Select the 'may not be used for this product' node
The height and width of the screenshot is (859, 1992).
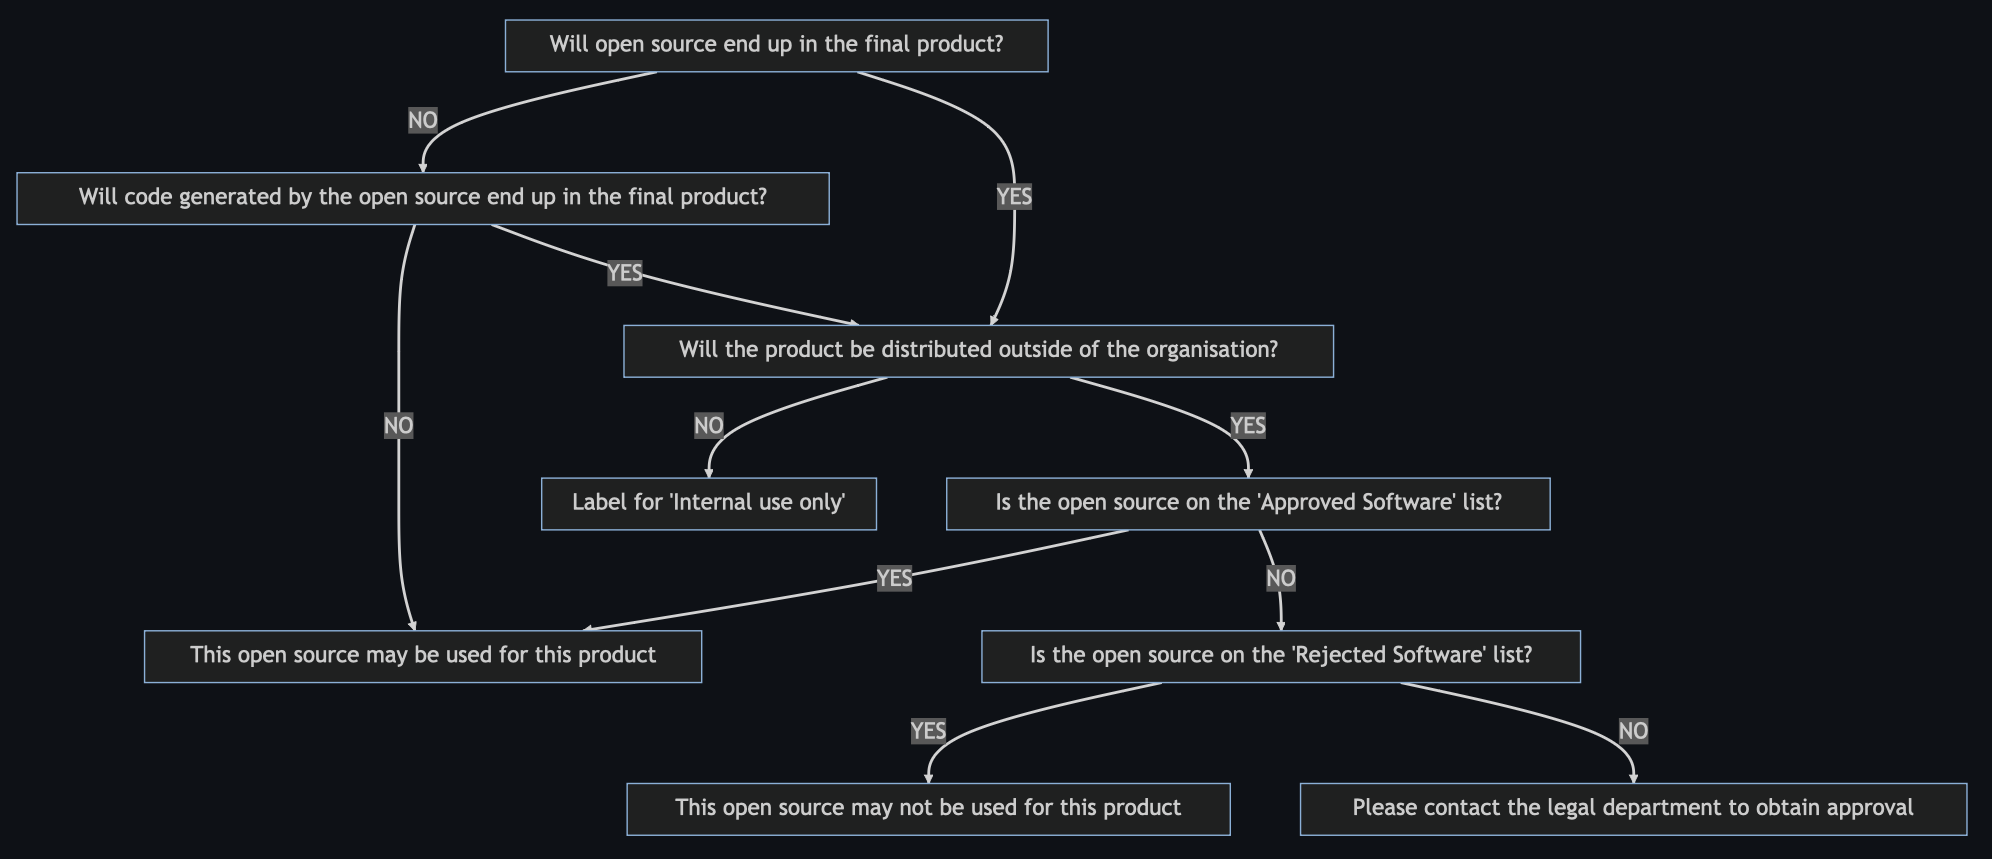click(x=928, y=809)
